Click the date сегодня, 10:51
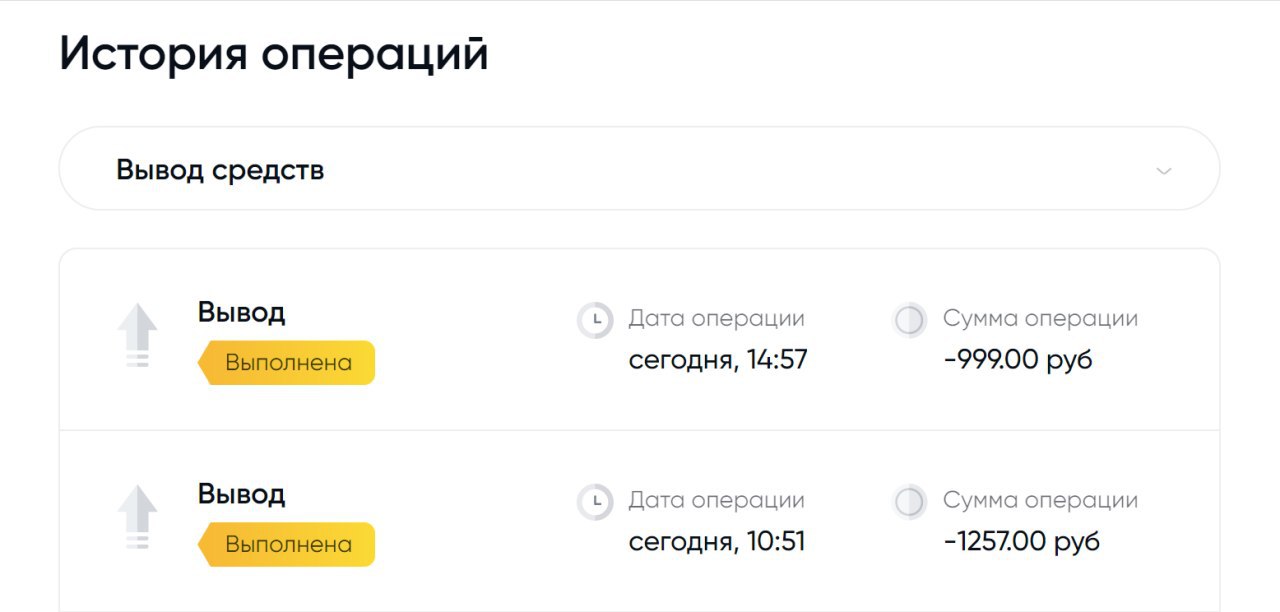Image resolution: width=1280 pixels, height=612 pixels. [x=717, y=542]
